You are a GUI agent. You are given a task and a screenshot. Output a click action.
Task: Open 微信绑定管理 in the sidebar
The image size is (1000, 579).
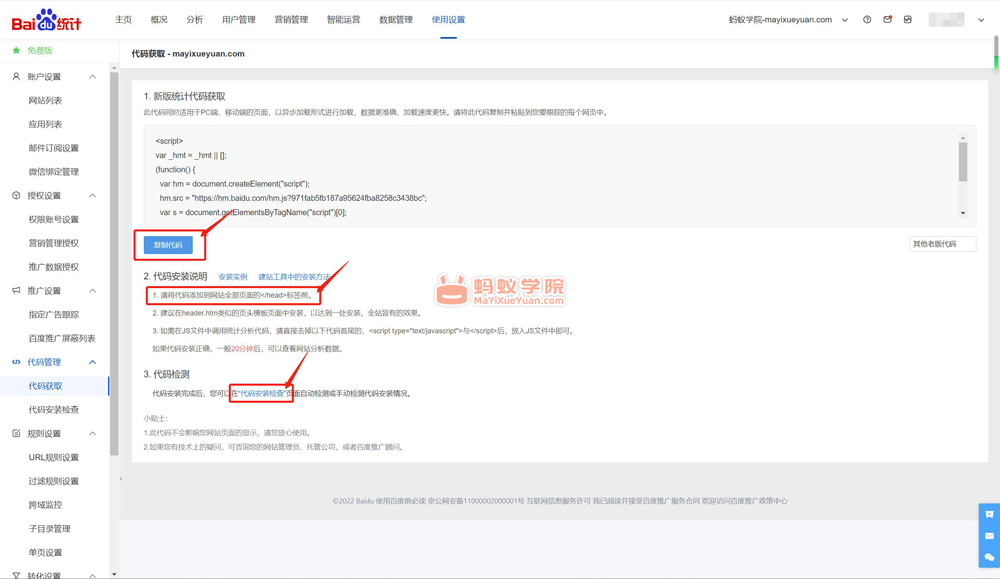pyautogui.click(x=54, y=172)
